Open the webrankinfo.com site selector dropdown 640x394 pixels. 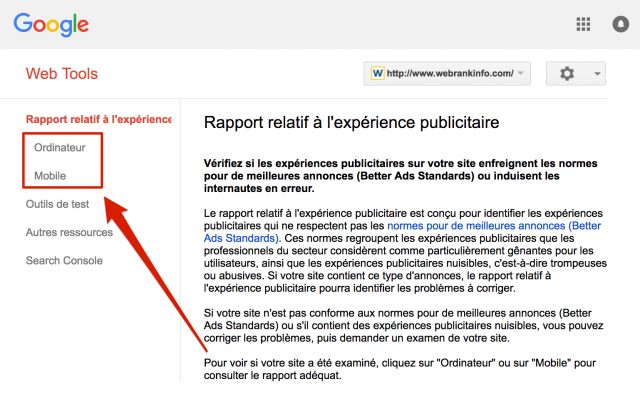point(447,73)
